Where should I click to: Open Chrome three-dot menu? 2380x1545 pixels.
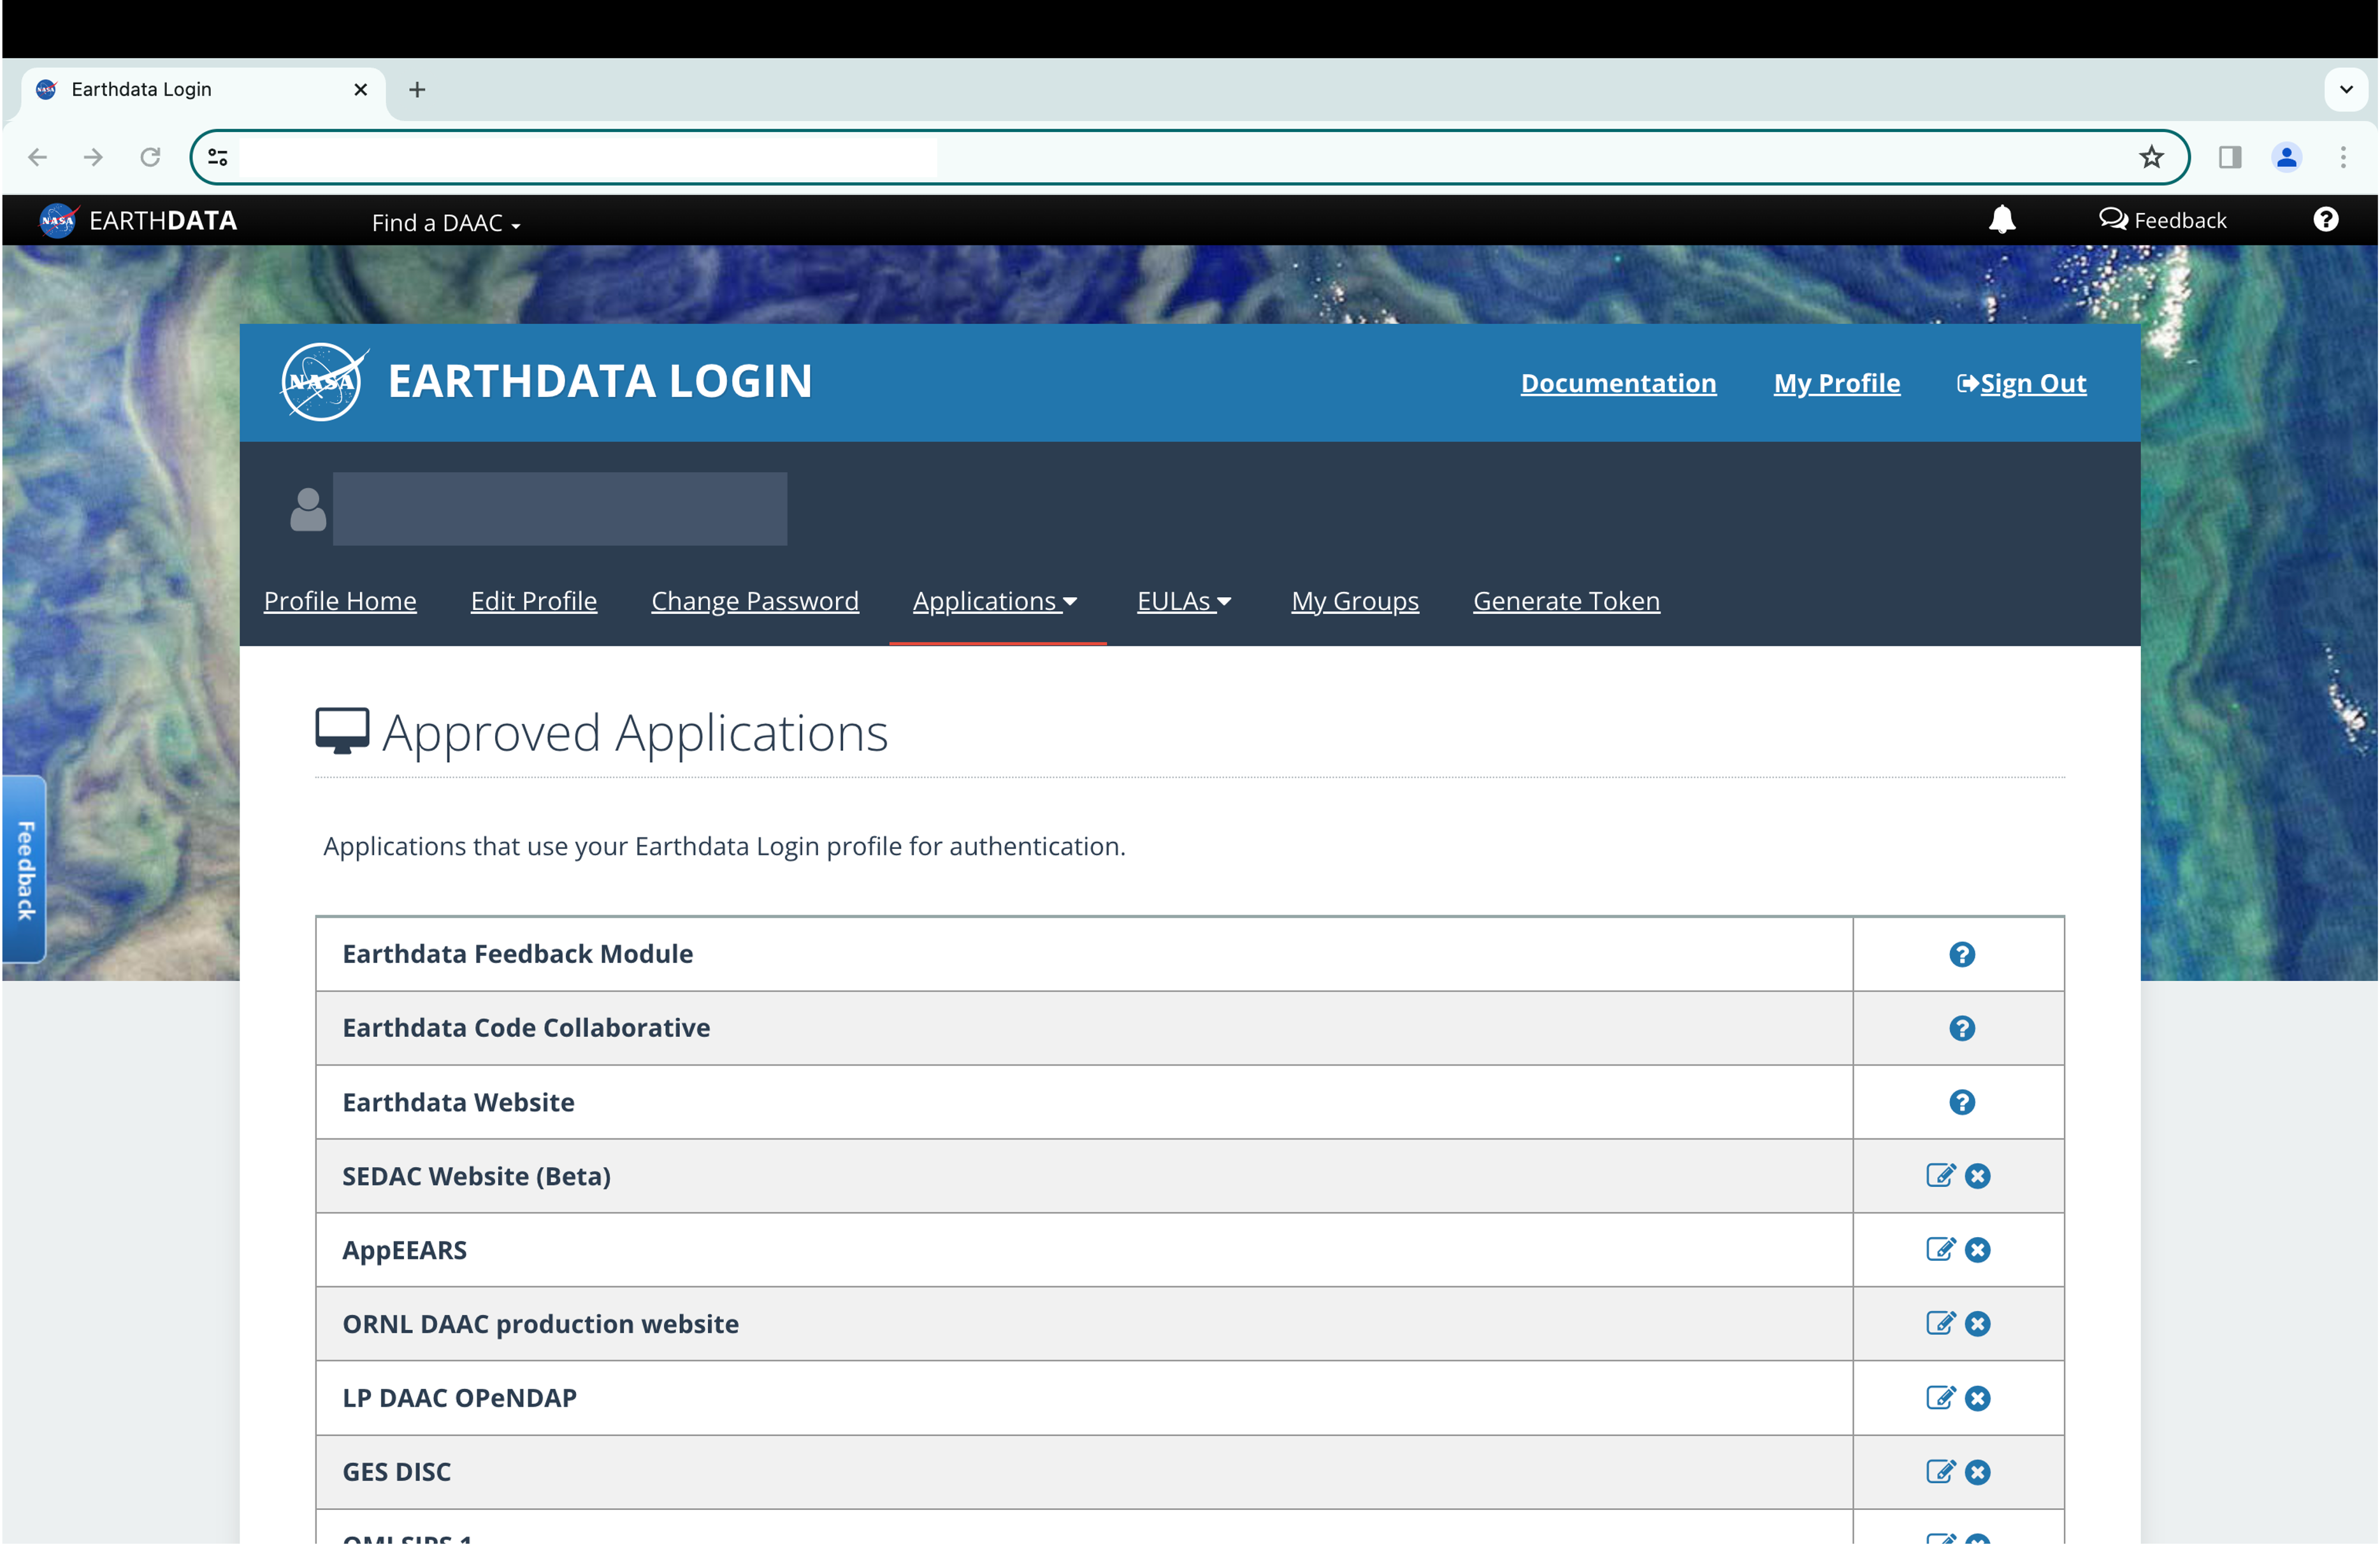(x=2343, y=157)
